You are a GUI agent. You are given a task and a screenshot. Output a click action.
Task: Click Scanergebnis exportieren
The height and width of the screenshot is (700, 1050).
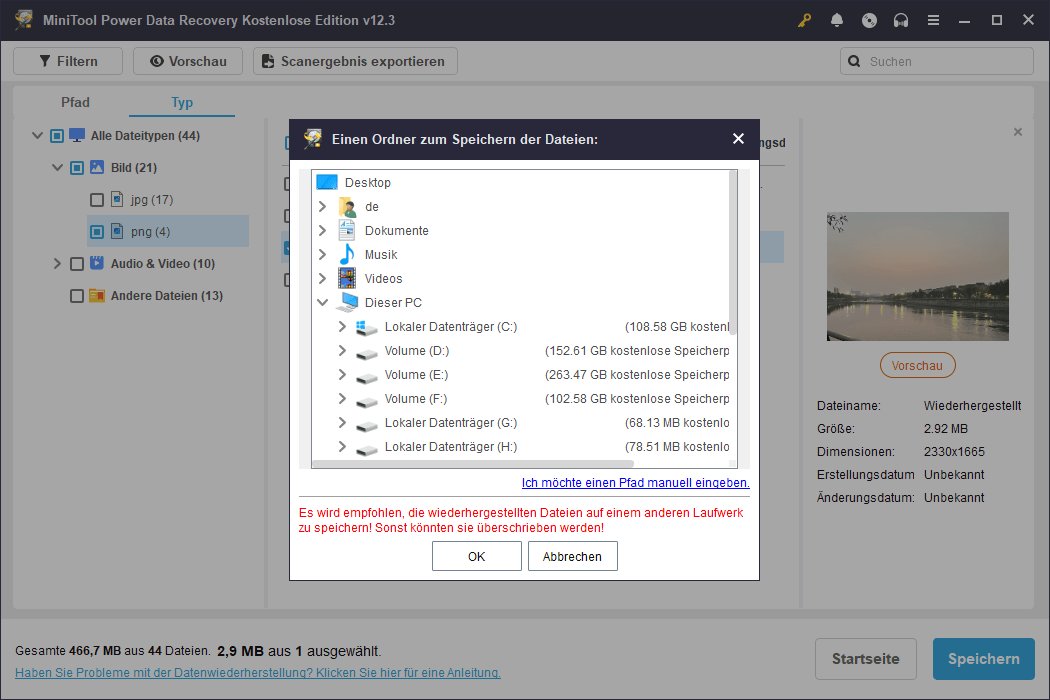coord(355,61)
